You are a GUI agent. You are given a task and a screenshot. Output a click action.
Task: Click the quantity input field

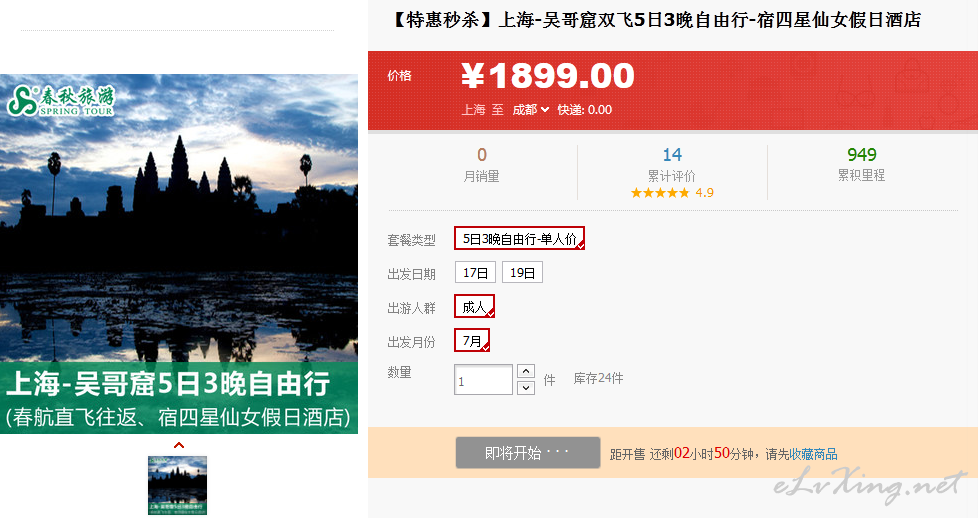click(x=483, y=381)
